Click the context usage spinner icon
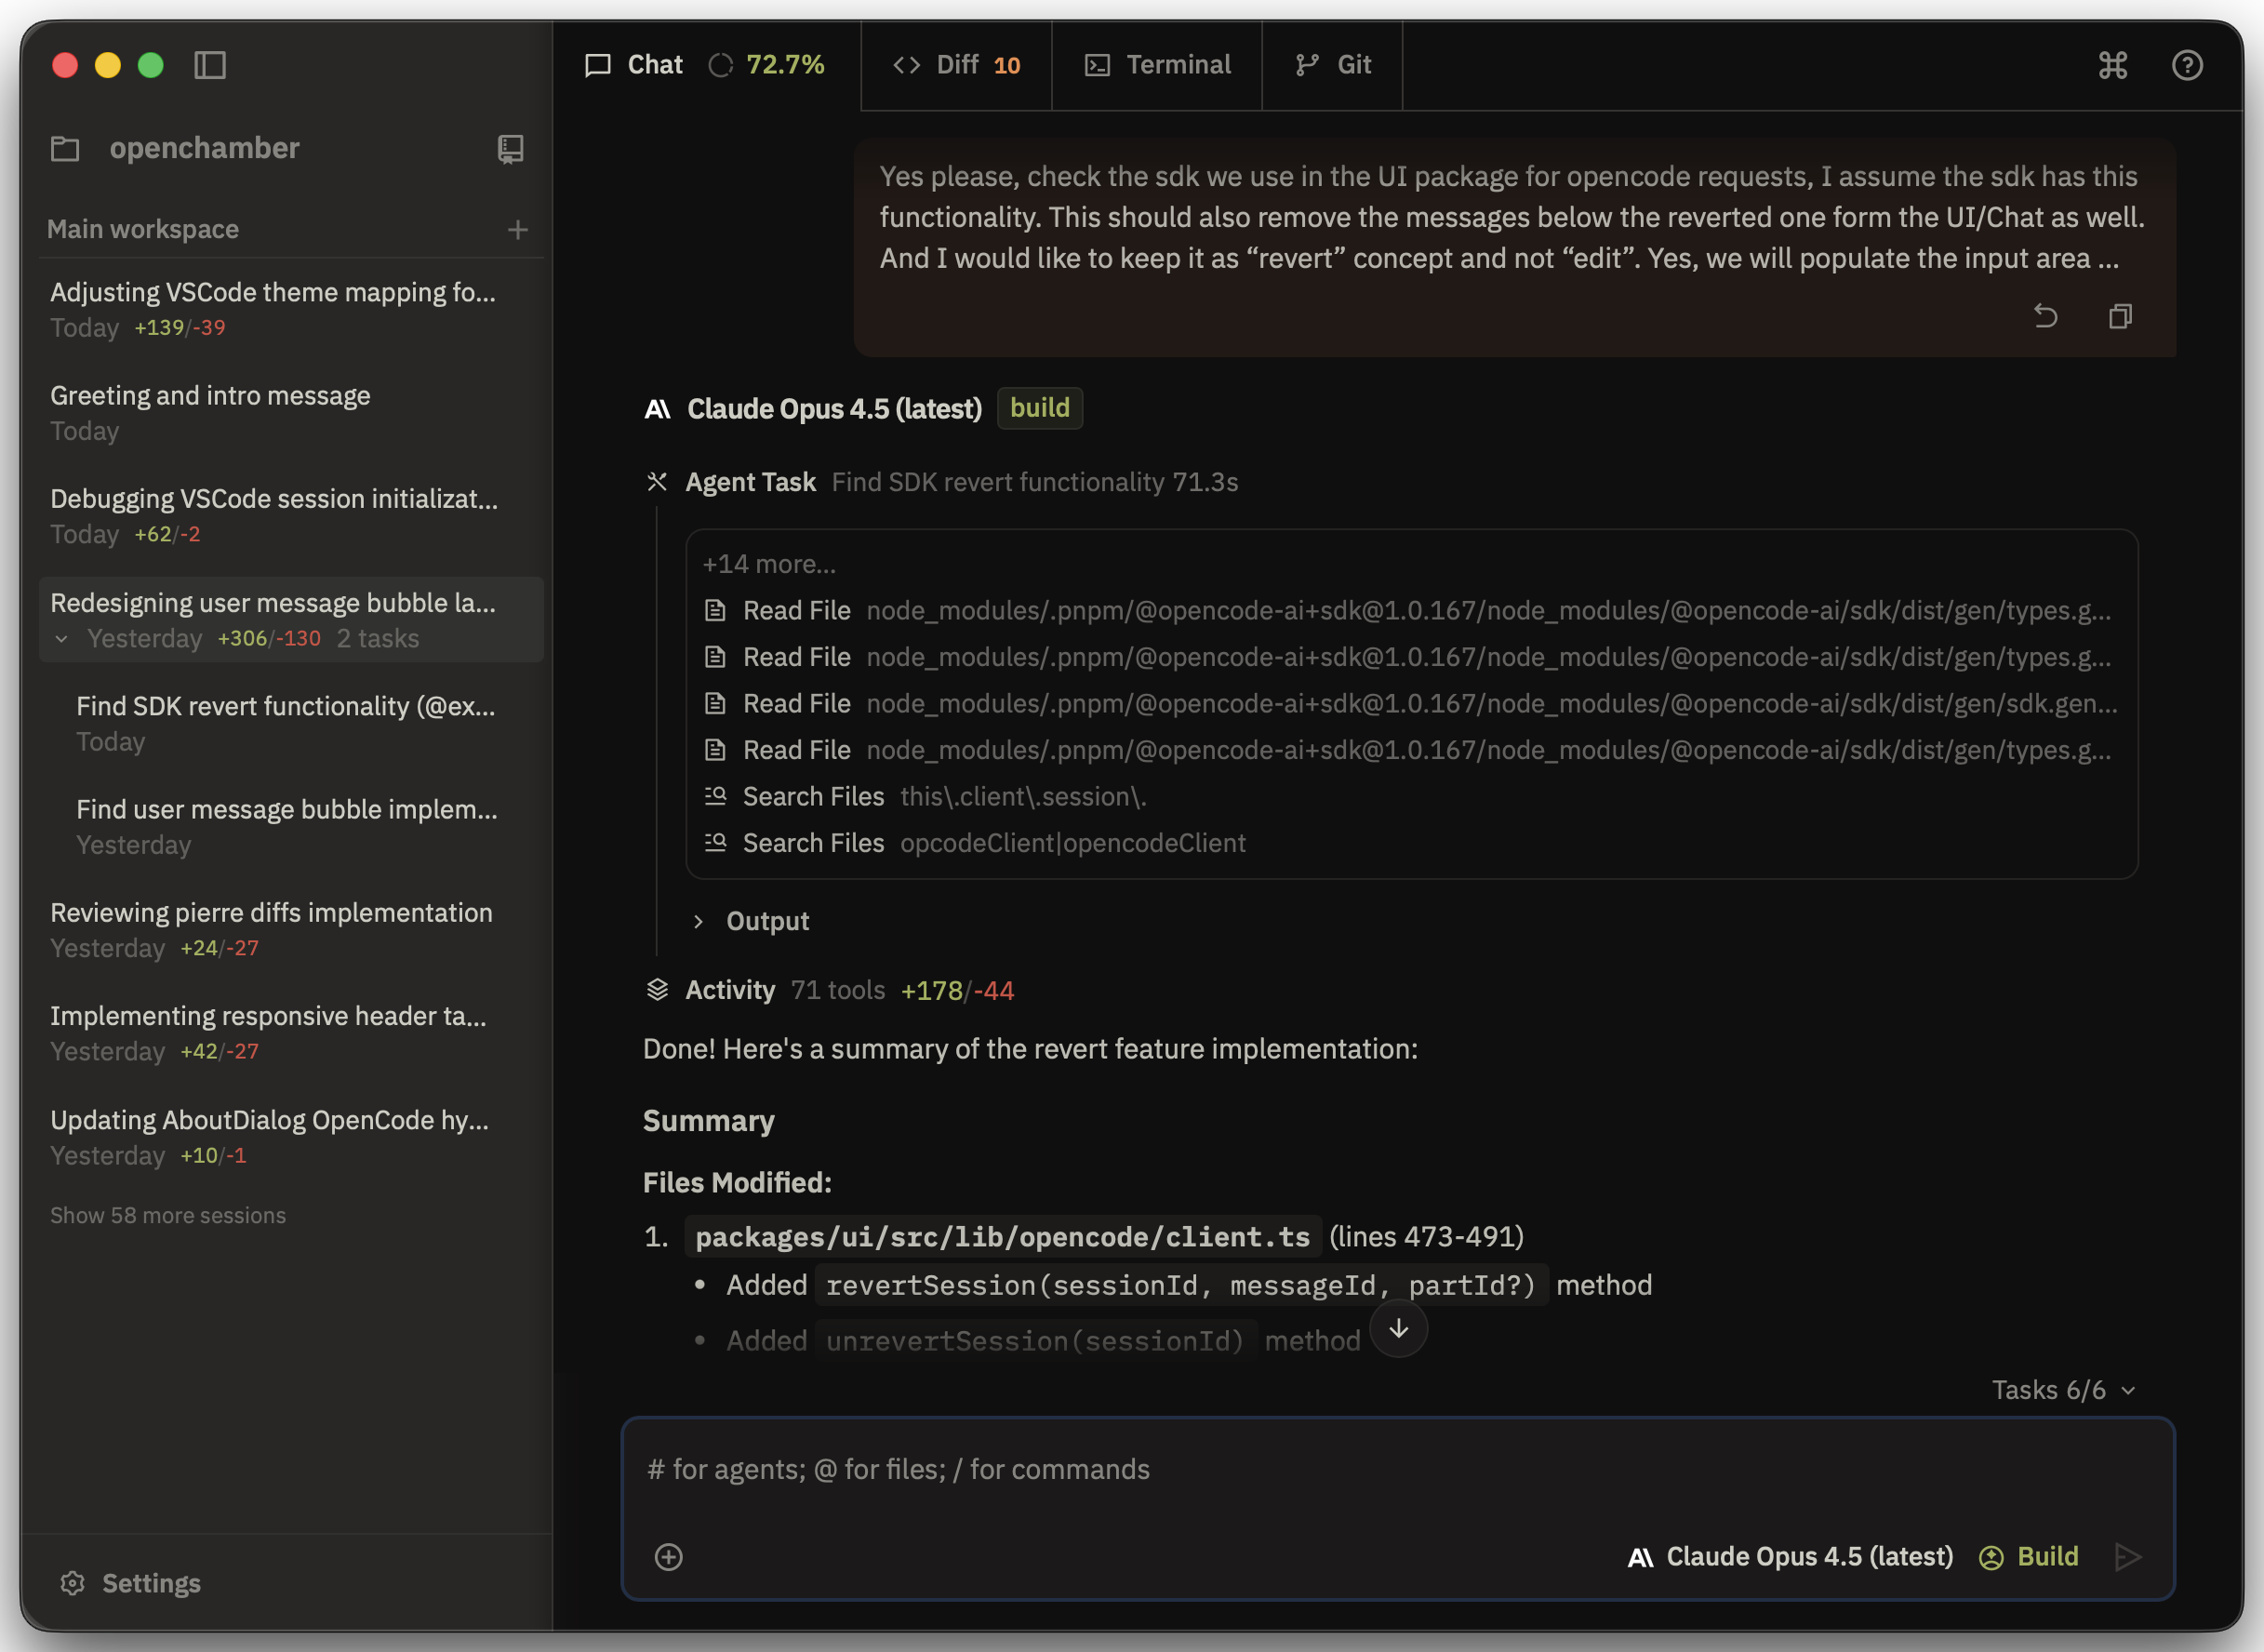This screenshot has height=1652, width=2264. pos(721,65)
